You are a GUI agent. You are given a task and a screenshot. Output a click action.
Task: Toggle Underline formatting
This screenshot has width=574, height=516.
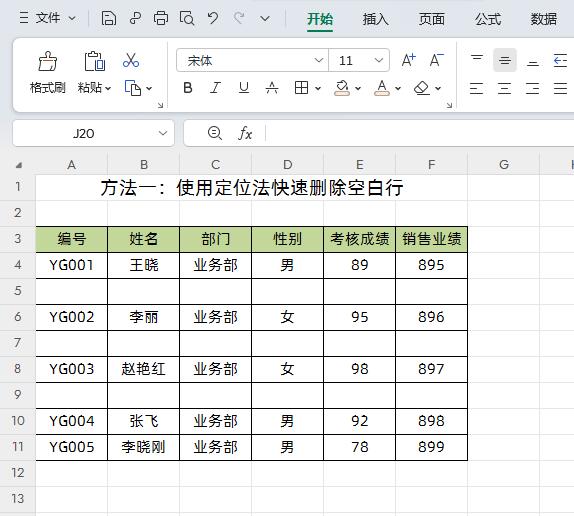(244, 88)
